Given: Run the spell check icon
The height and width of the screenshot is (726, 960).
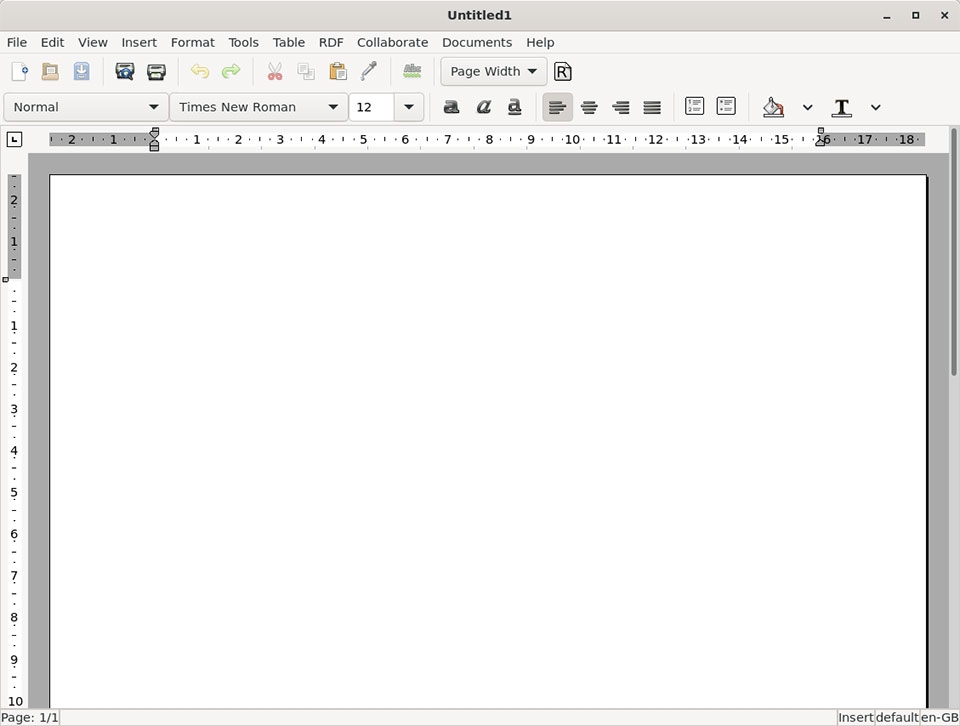Looking at the screenshot, I should pos(412,71).
